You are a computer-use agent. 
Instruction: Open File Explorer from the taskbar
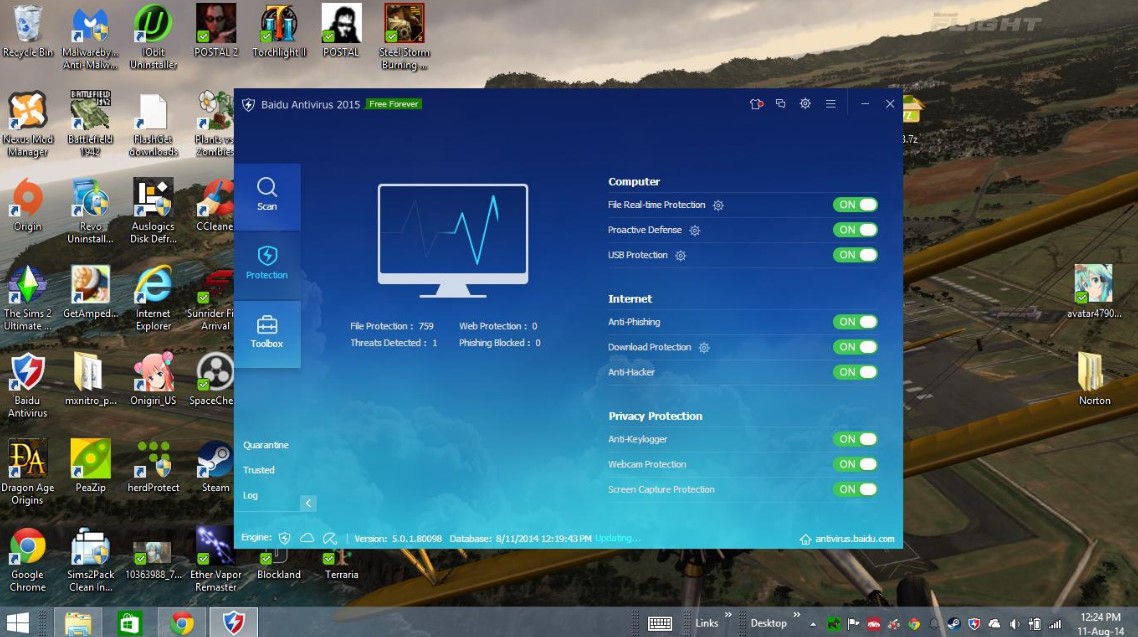[78, 622]
